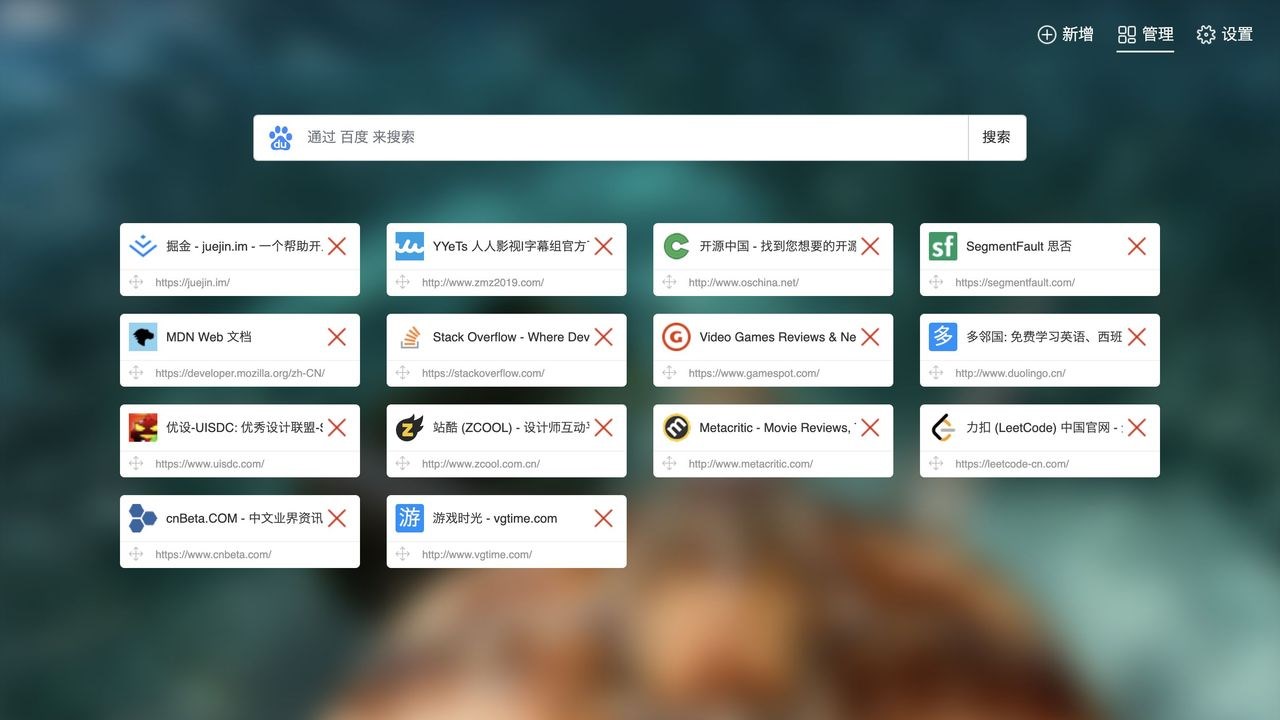
Task: Click the MDN Web 文档 title text
Action: pos(209,337)
